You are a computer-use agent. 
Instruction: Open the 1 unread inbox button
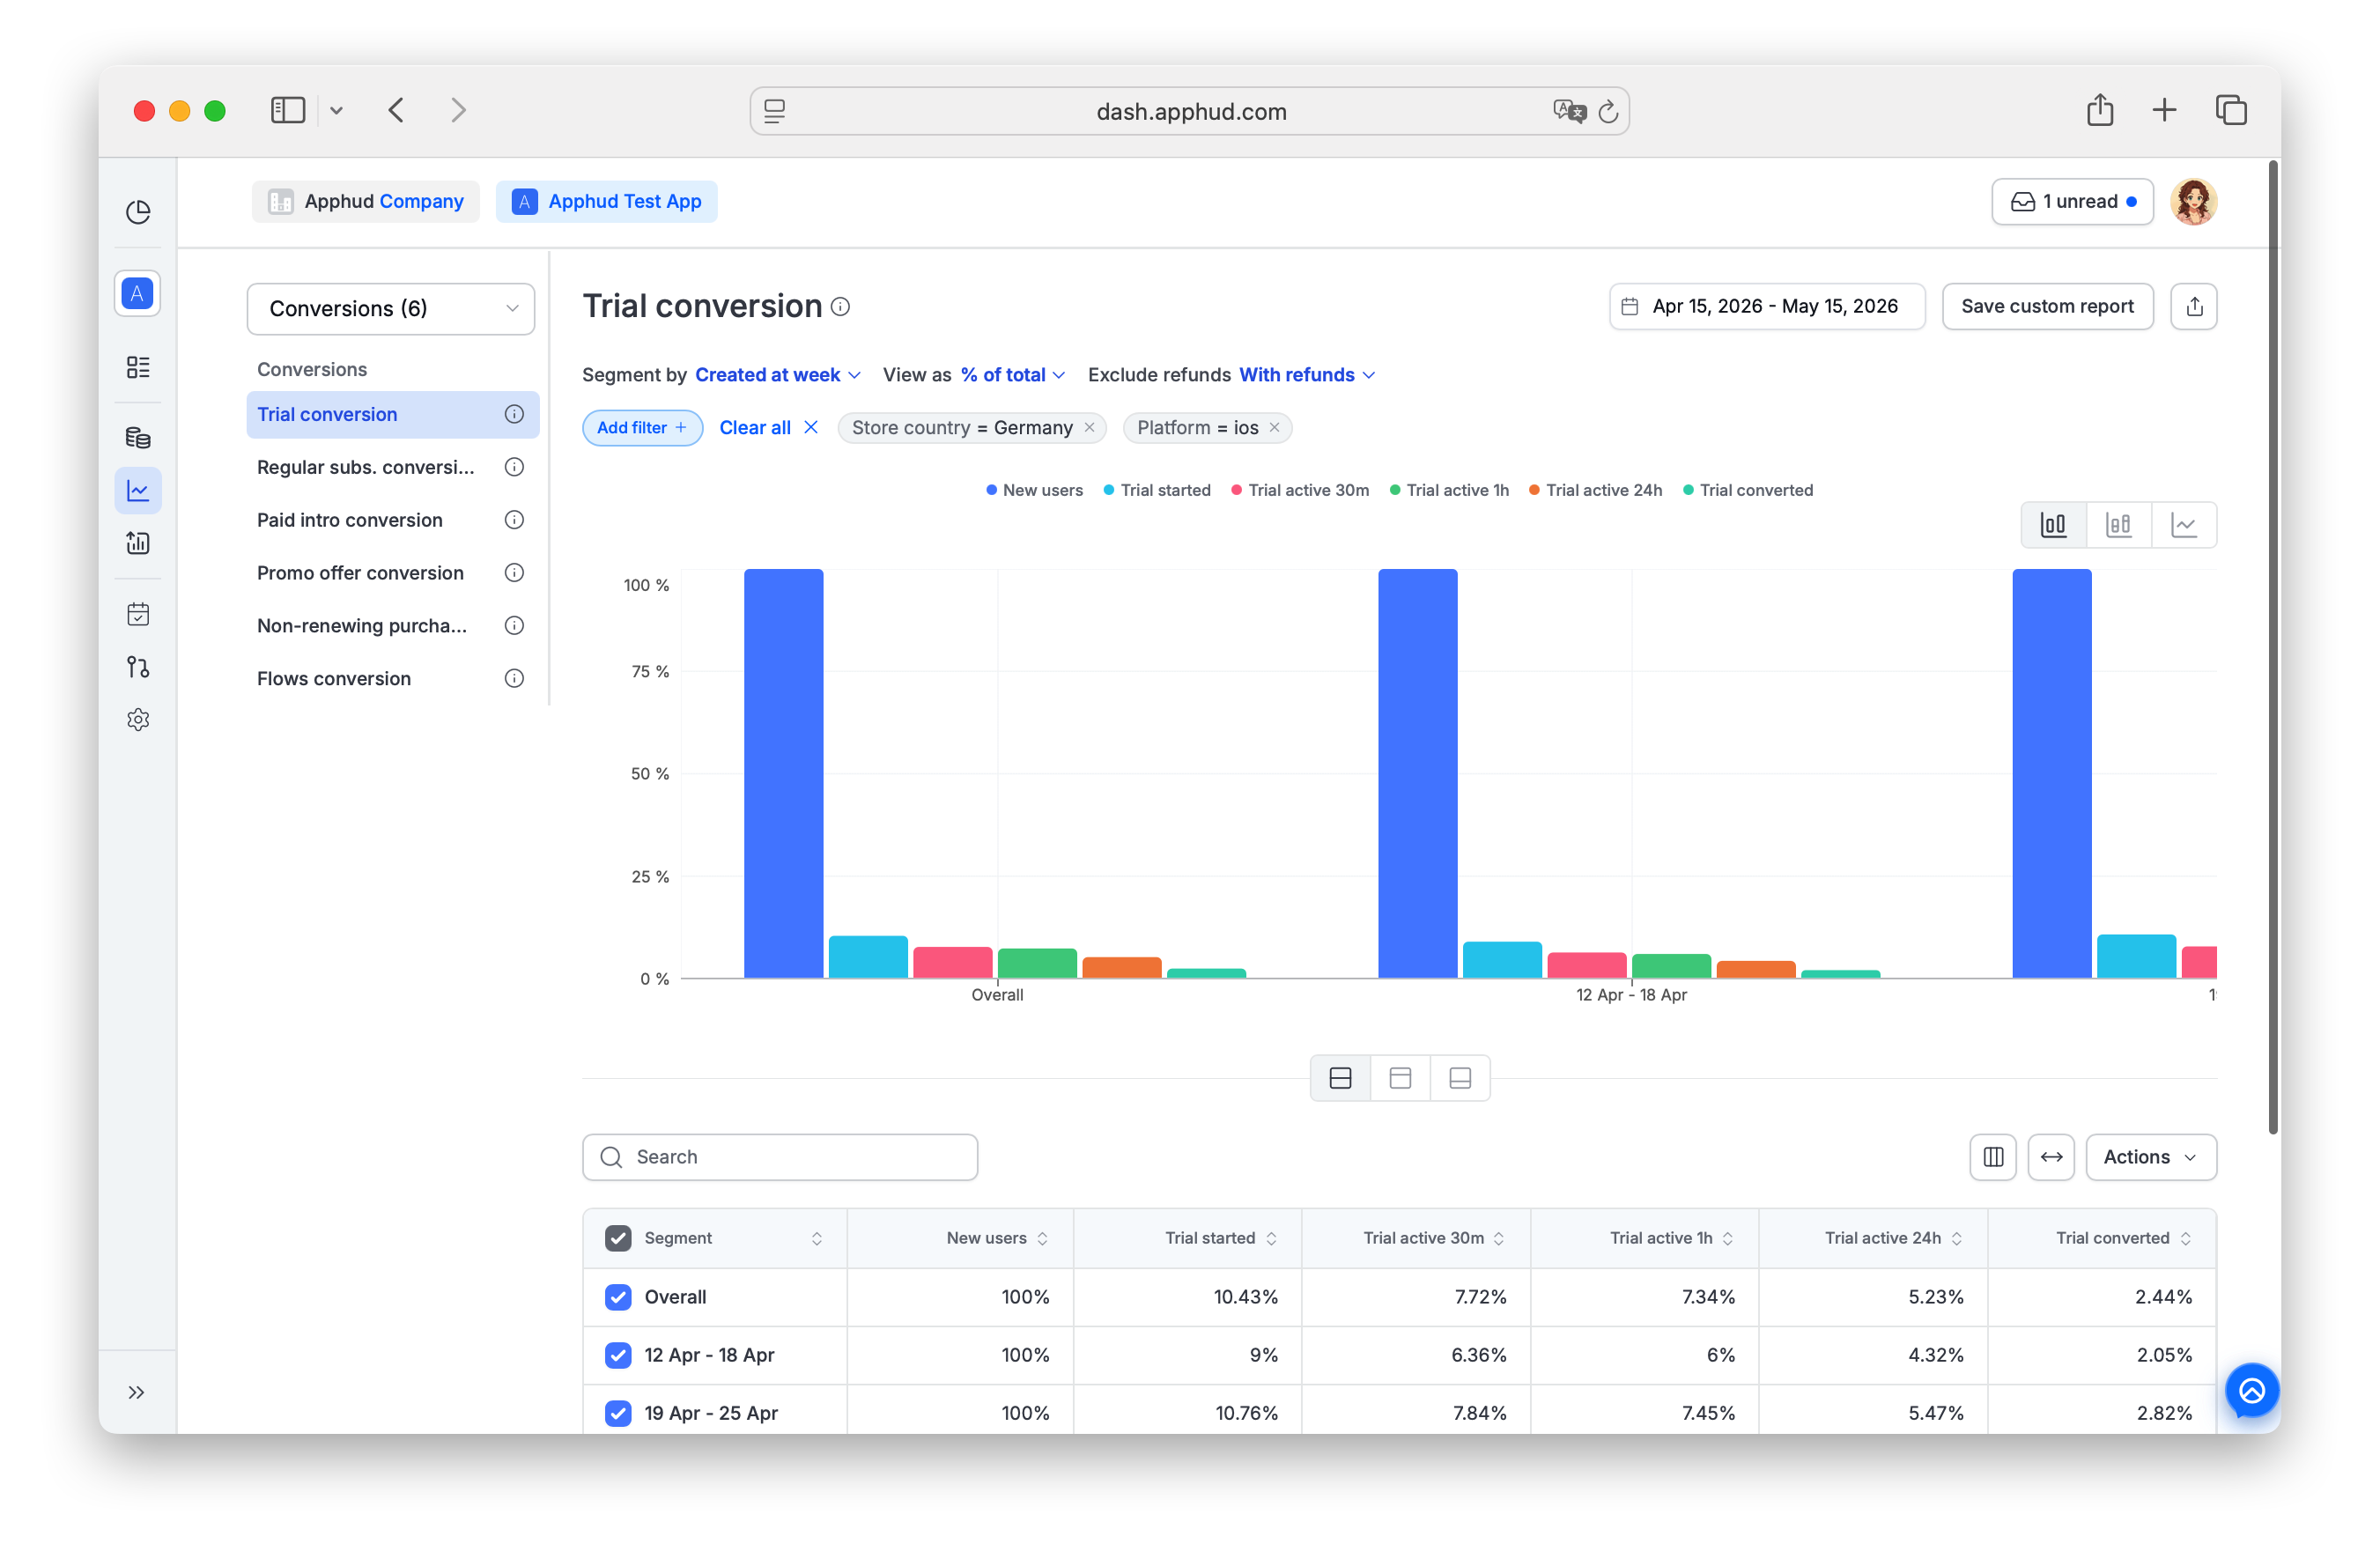point(2072,202)
